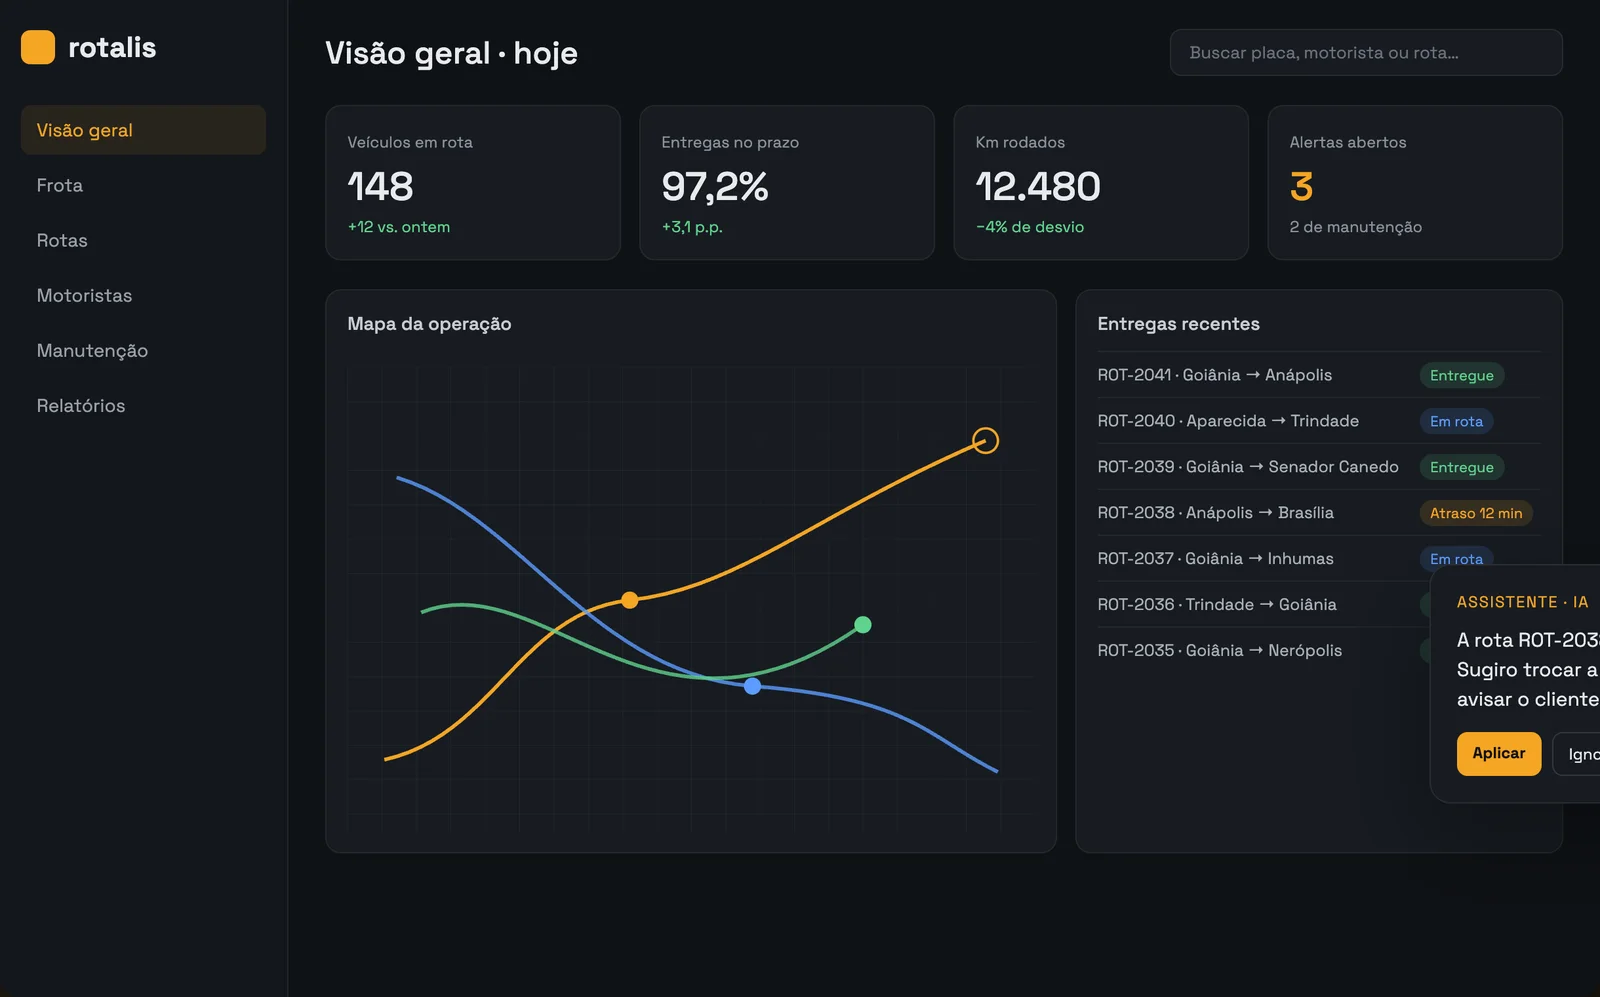Click the Entregue badge on ROT-2041

pyautogui.click(x=1462, y=375)
